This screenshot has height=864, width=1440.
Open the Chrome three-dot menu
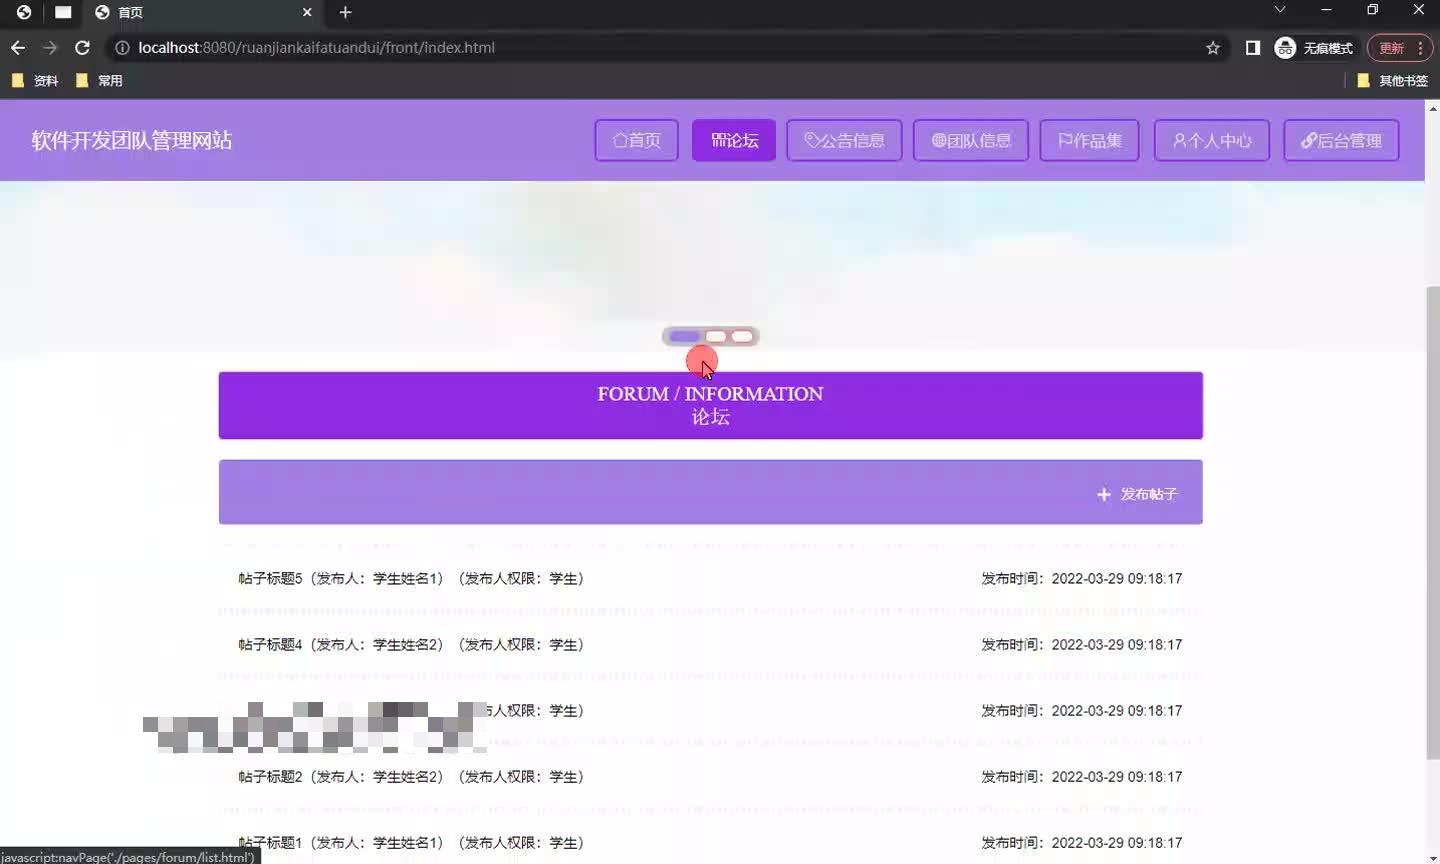[1419, 47]
